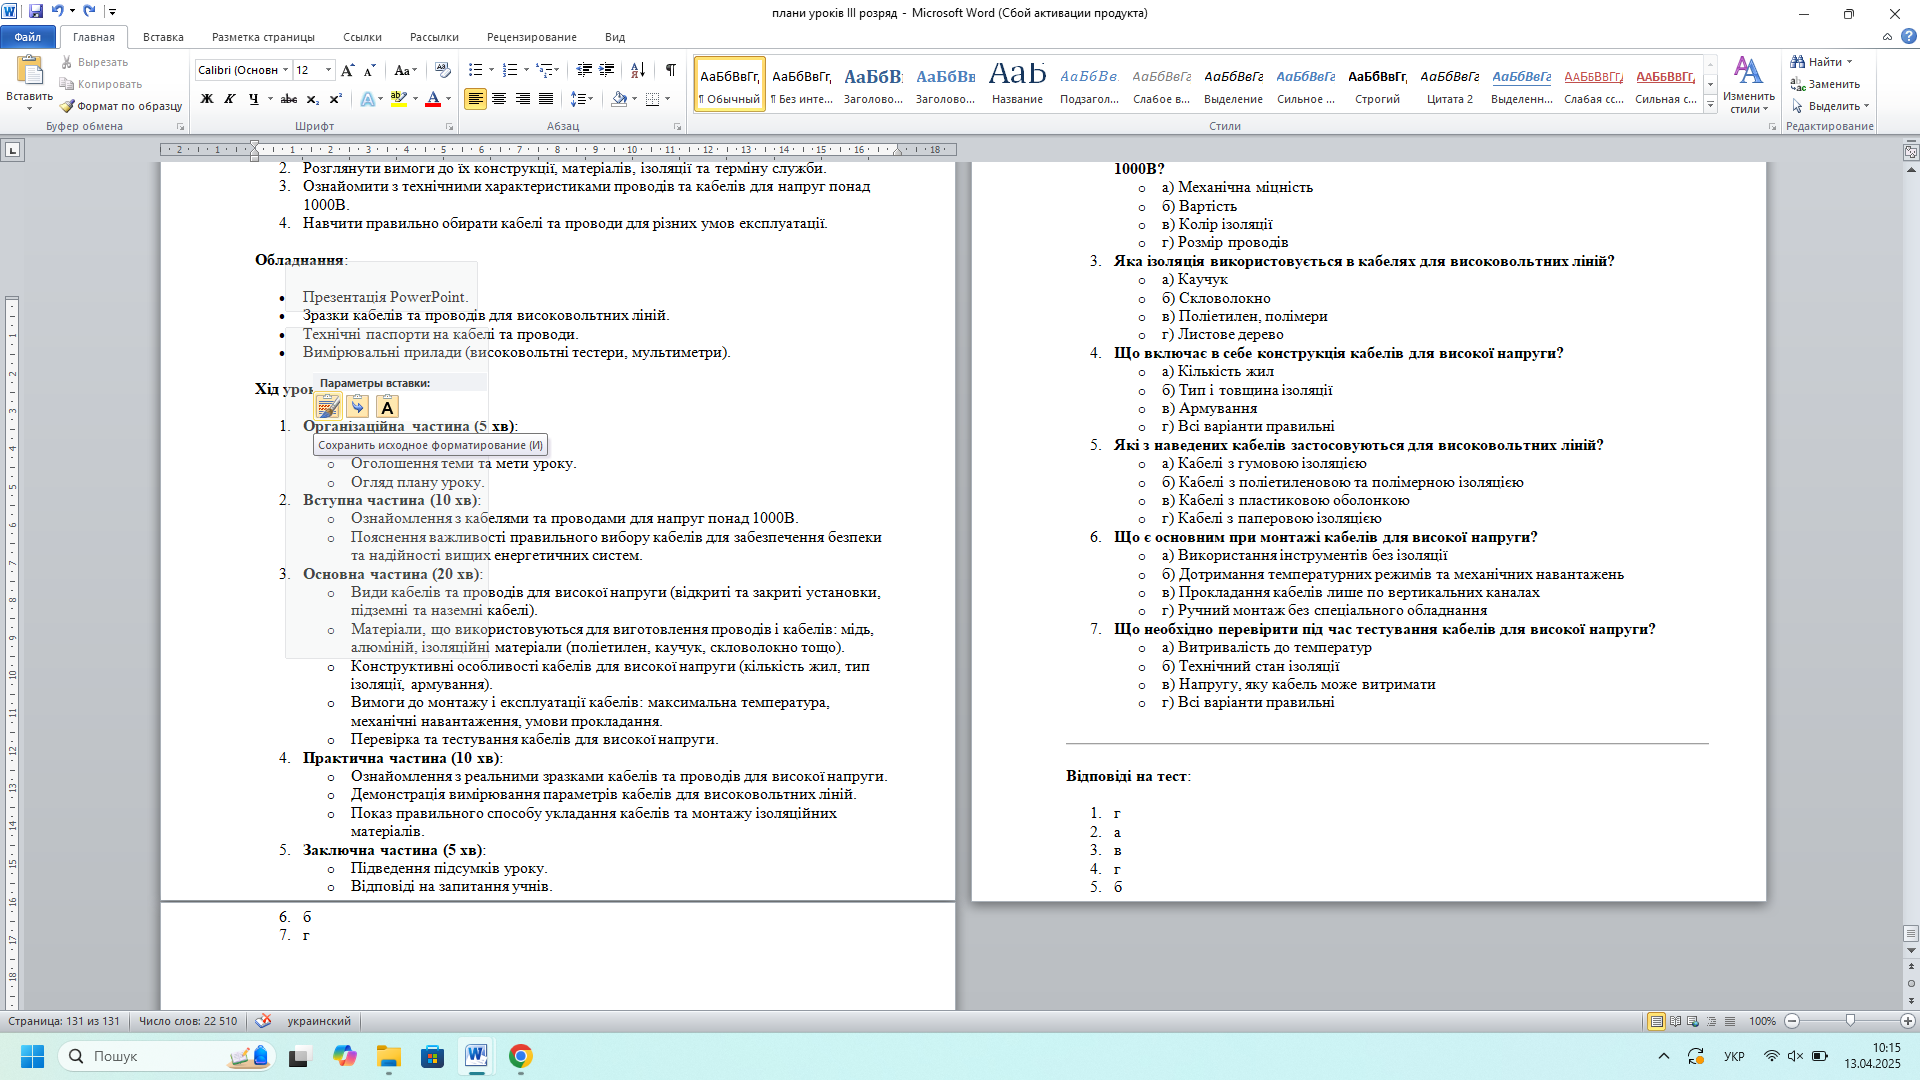Click the sort A-Z icon
The image size is (1920, 1080).
point(637,70)
